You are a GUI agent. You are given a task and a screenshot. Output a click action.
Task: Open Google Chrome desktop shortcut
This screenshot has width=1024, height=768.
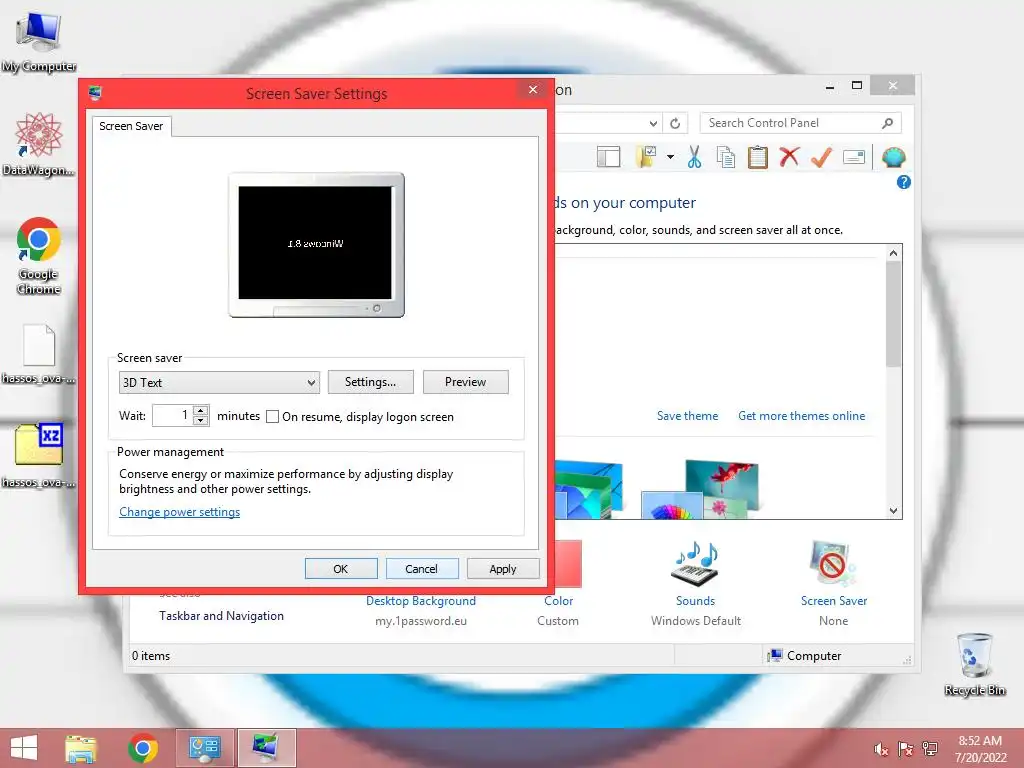[x=39, y=255]
